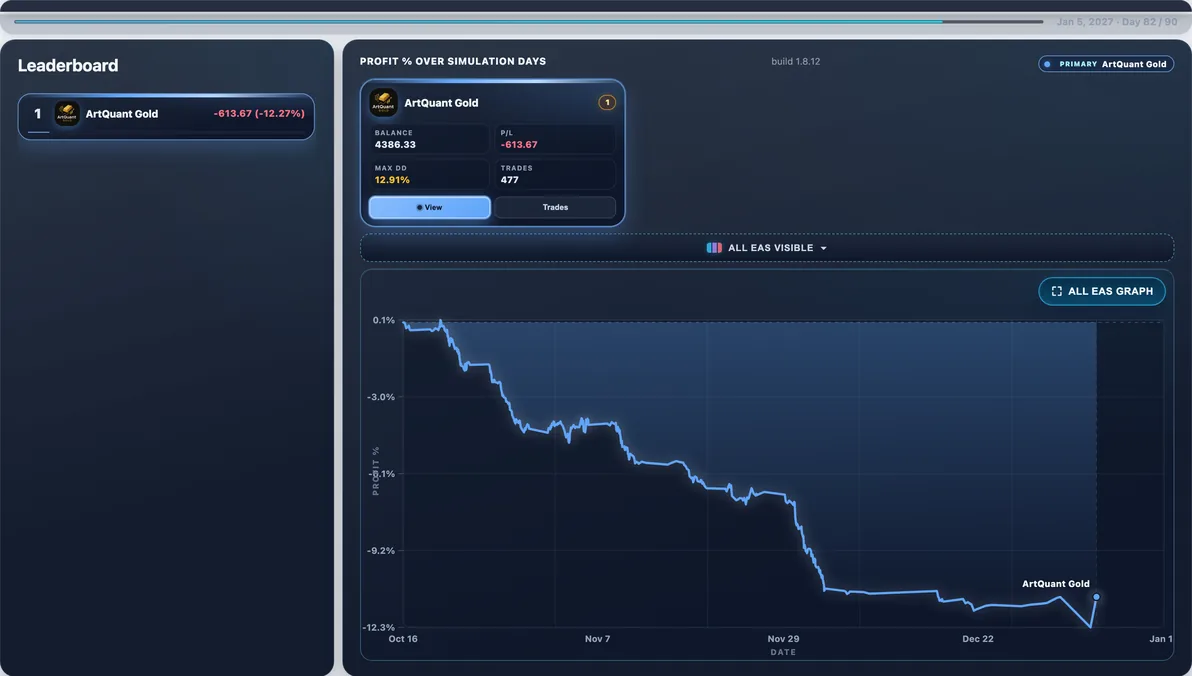
Task: Click the Primary ArtQuant Gold pill
Action: [x=1105, y=64]
